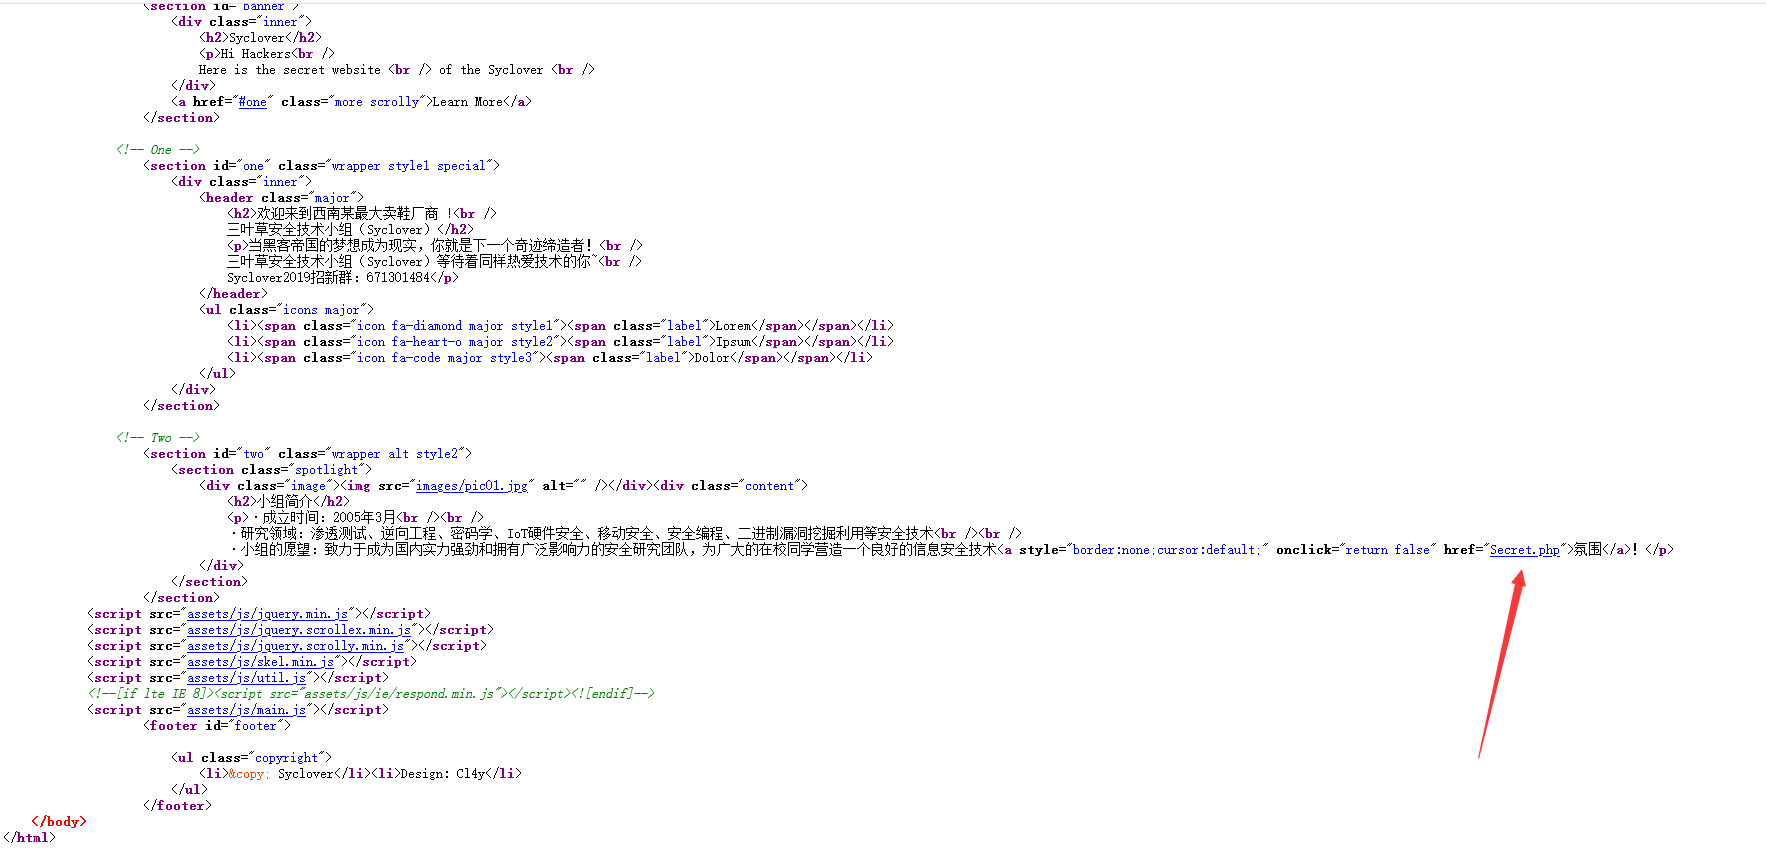The height and width of the screenshot is (848, 1766).
Task: Click the "Hi Hackers" paragraph text
Action: coord(256,54)
